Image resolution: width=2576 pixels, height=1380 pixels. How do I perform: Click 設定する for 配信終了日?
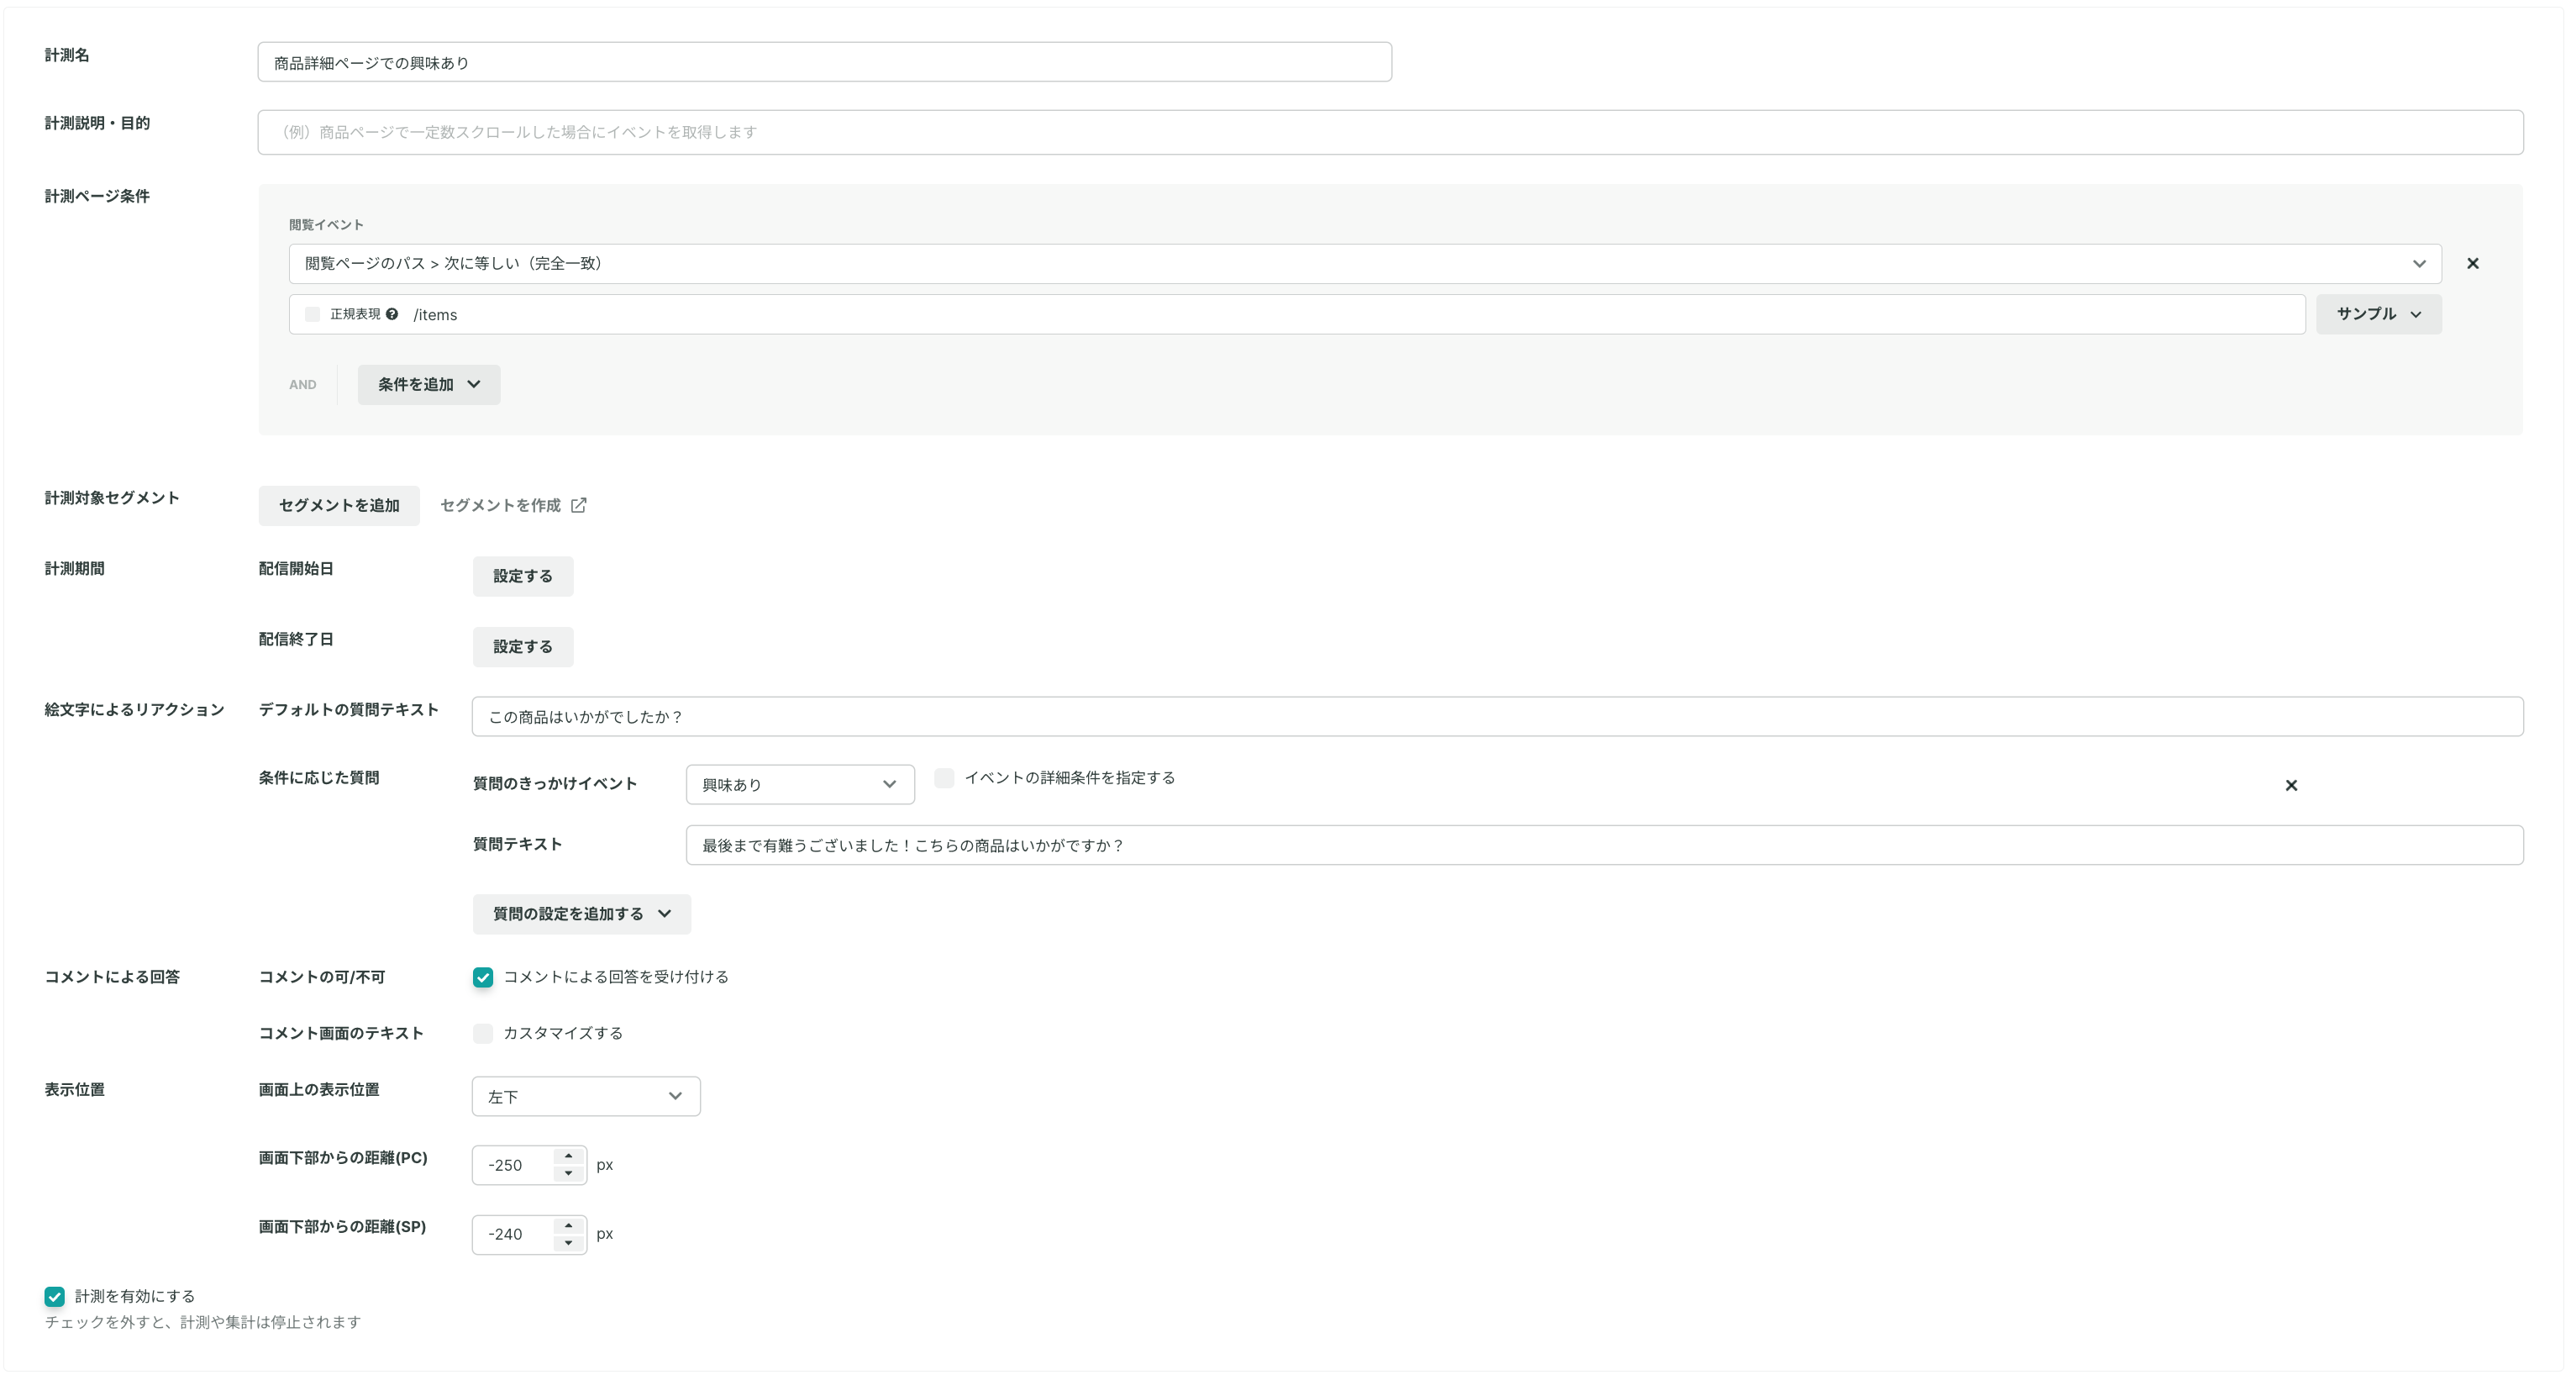point(523,647)
